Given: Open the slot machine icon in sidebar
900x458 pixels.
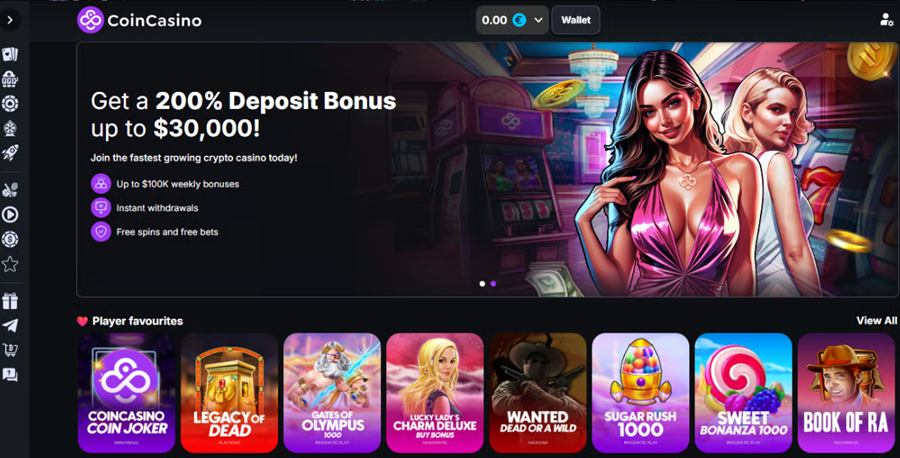Looking at the screenshot, I should pyautogui.click(x=10, y=79).
